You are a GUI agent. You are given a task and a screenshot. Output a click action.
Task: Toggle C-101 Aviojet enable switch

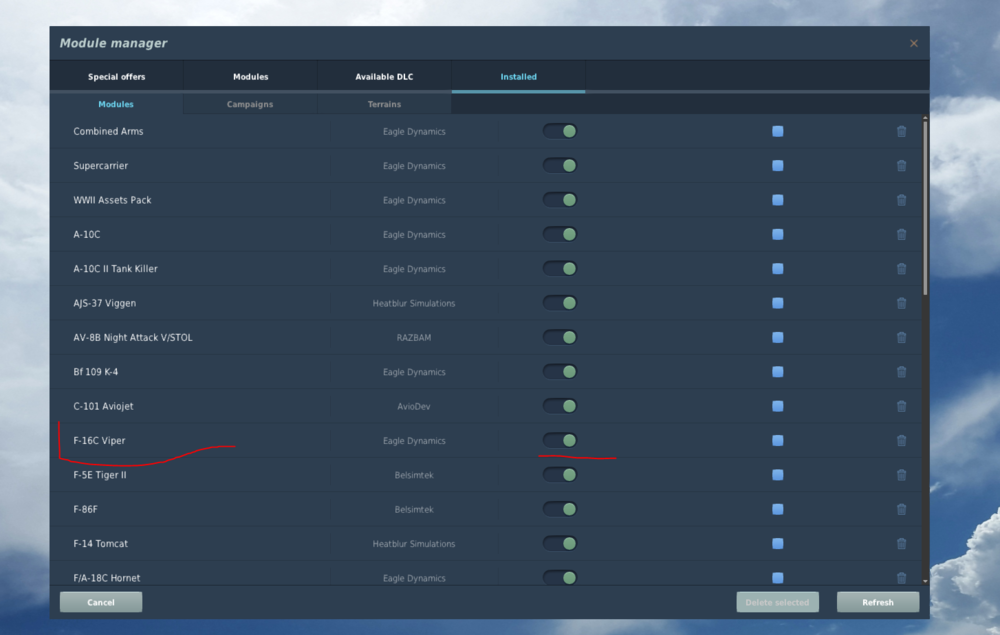(560, 406)
